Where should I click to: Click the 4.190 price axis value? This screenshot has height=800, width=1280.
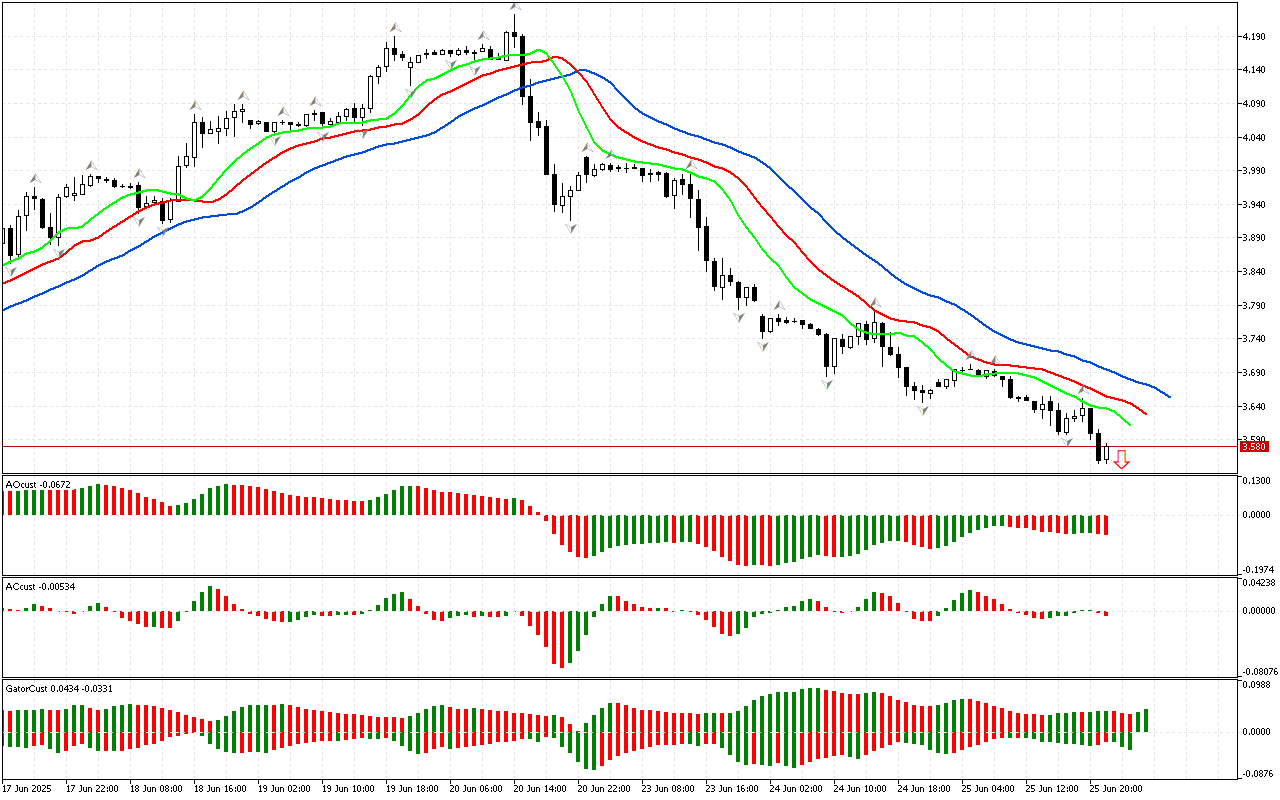tap(1254, 37)
